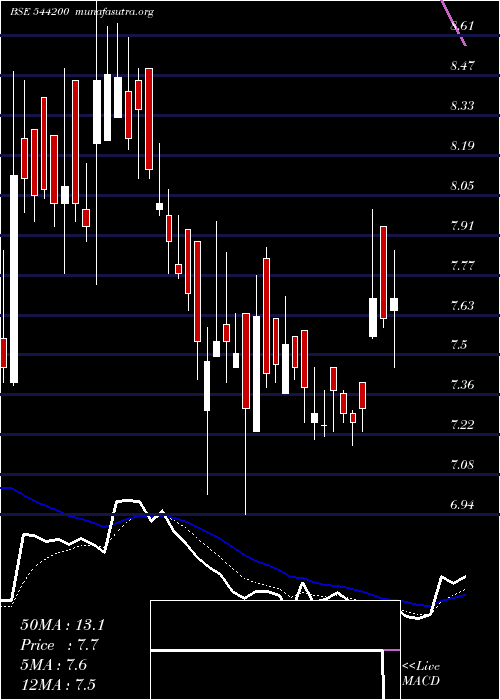Click the '<<Live MACD' label
Viewport: 500px width, 700px height.
pyautogui.click(x=421, y=674)
